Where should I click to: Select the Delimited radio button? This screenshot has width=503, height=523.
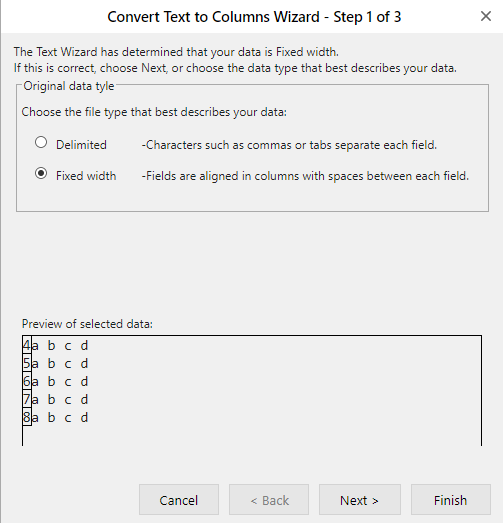click(x=41, y=142)
